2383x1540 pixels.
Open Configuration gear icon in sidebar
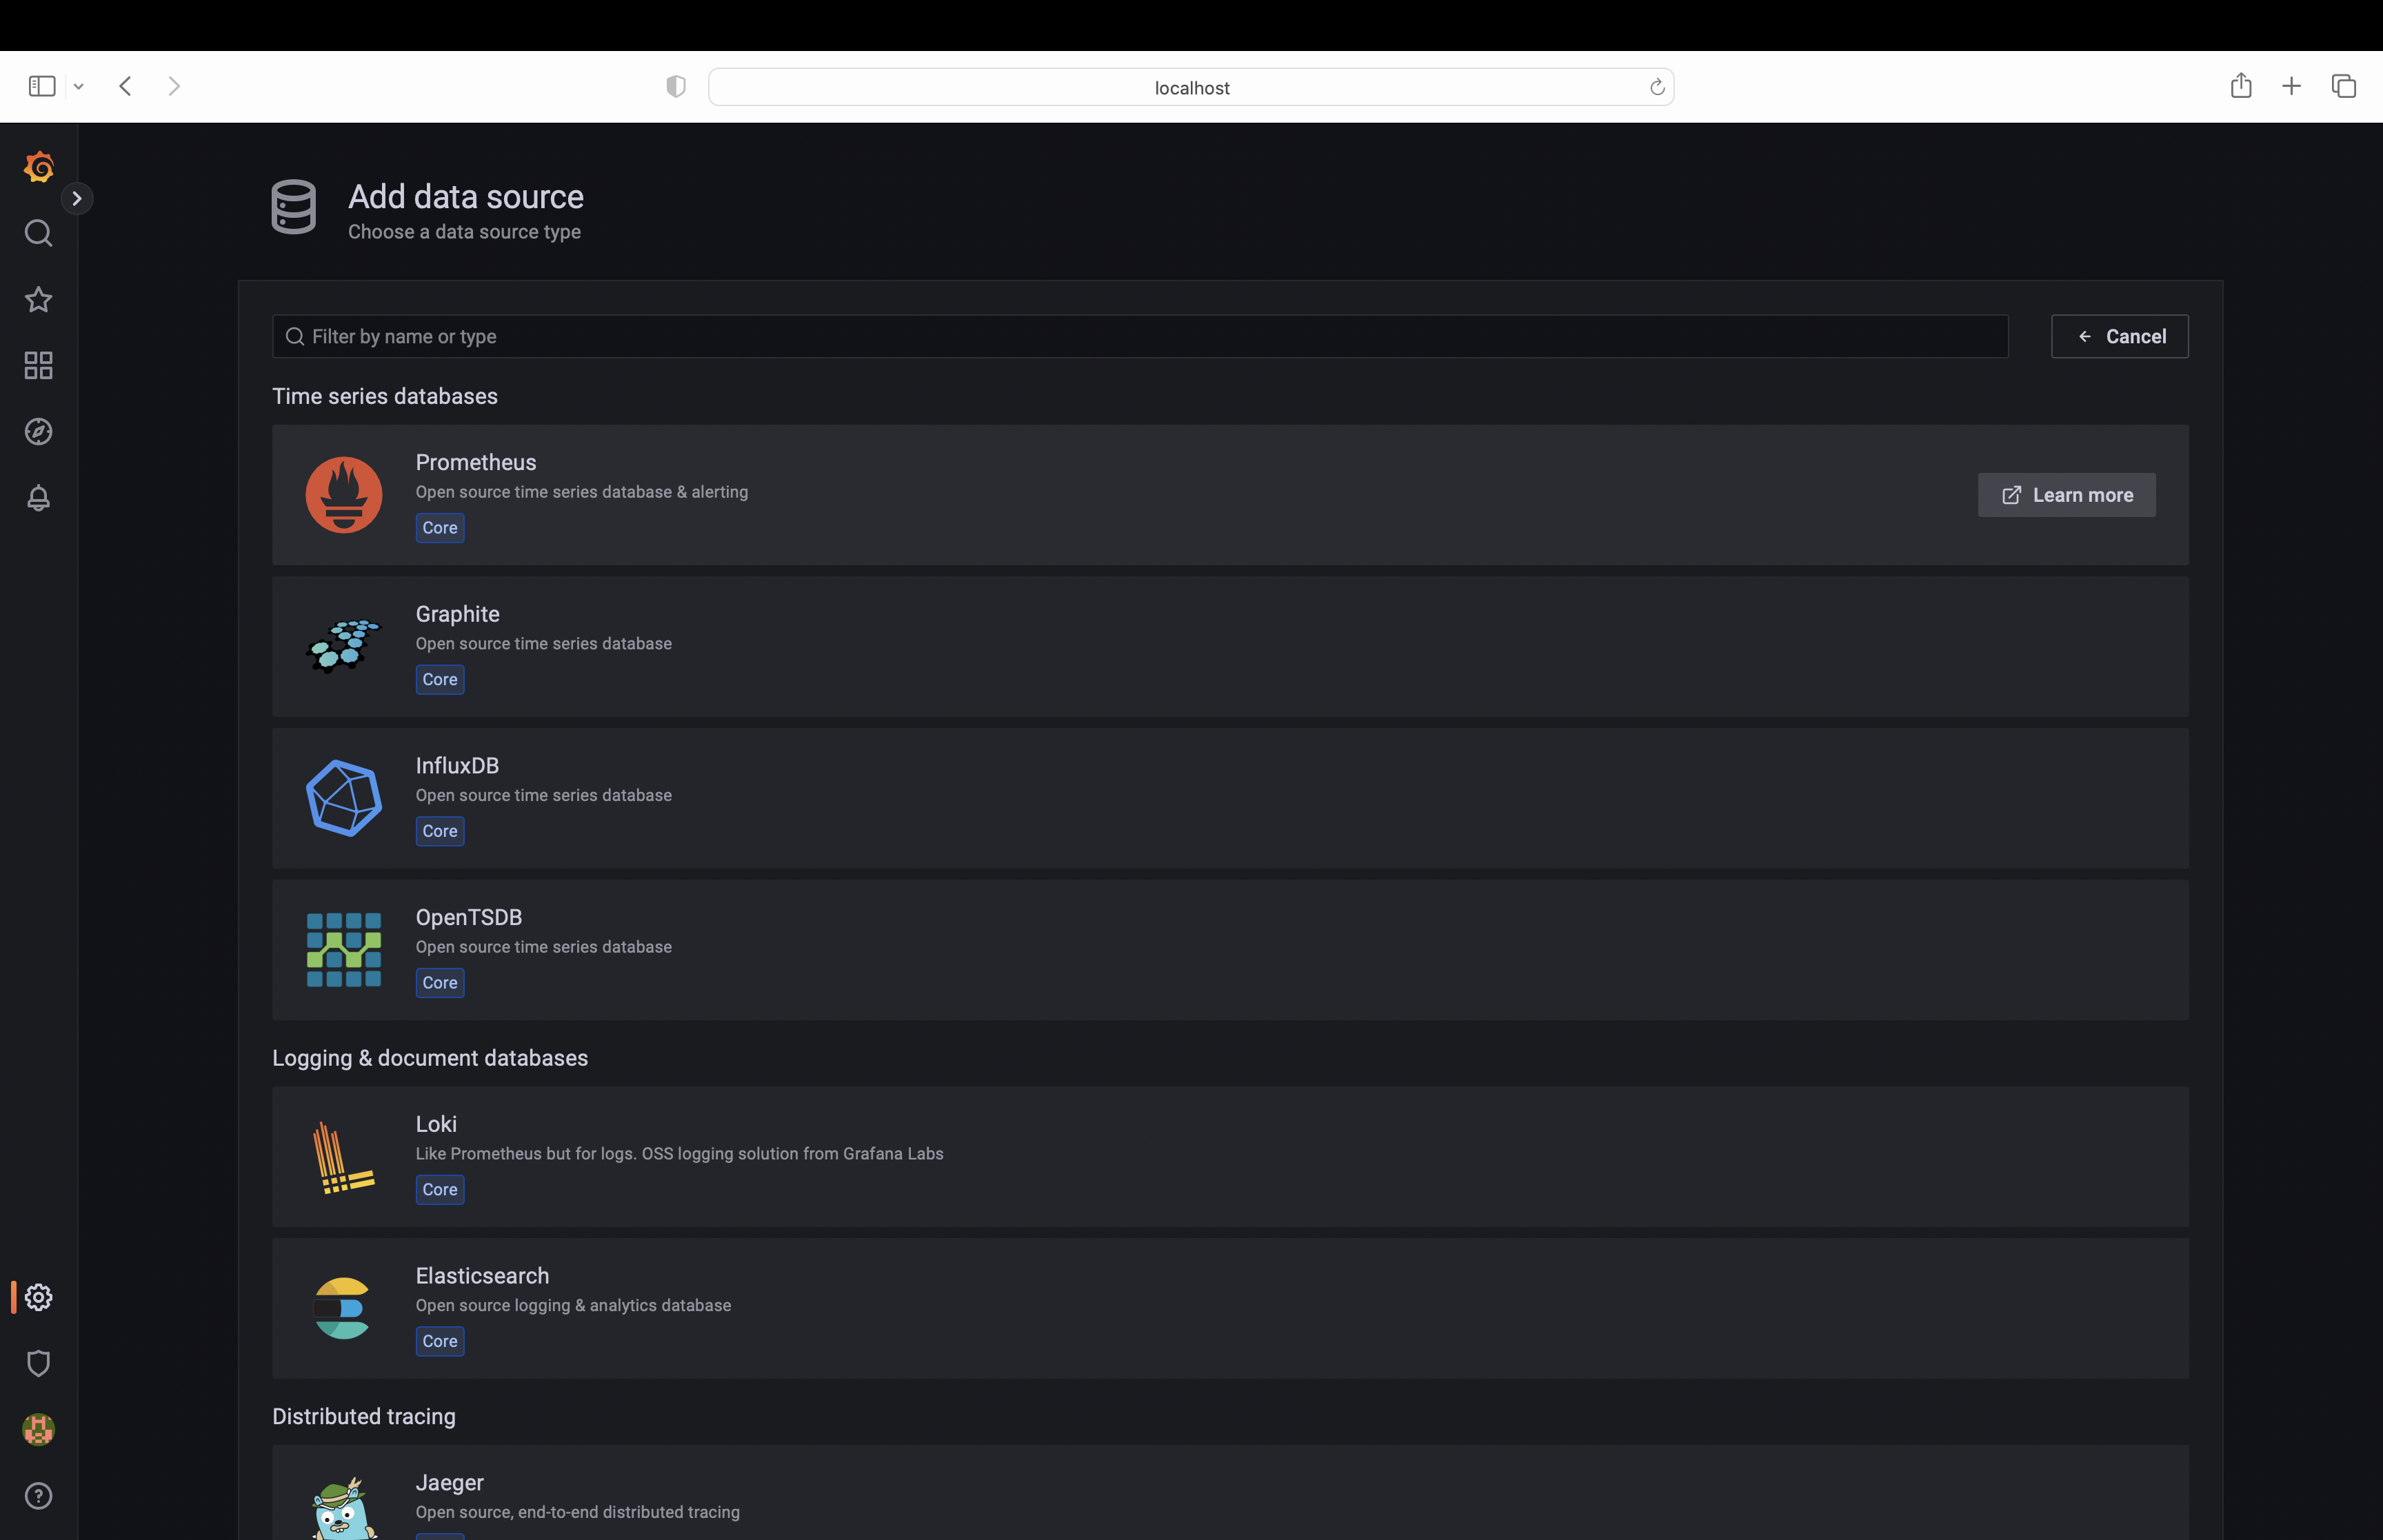pyautogui.click(x=38, y=1297)
